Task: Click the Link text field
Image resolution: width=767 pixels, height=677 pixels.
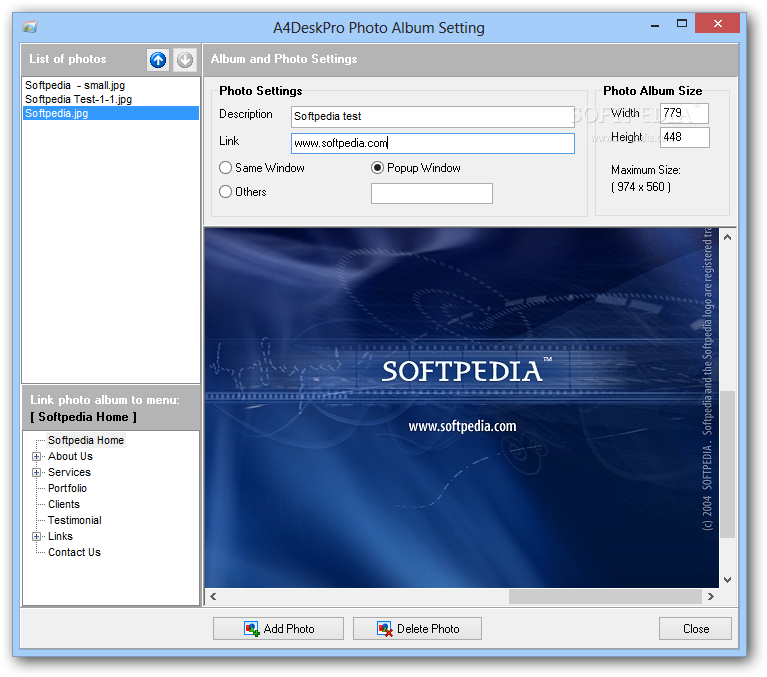Action: [432, 143]
